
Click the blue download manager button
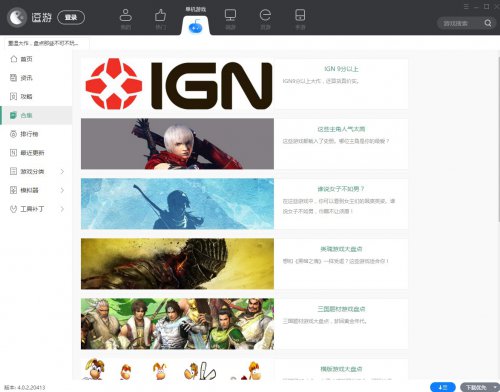pos(443,387)
